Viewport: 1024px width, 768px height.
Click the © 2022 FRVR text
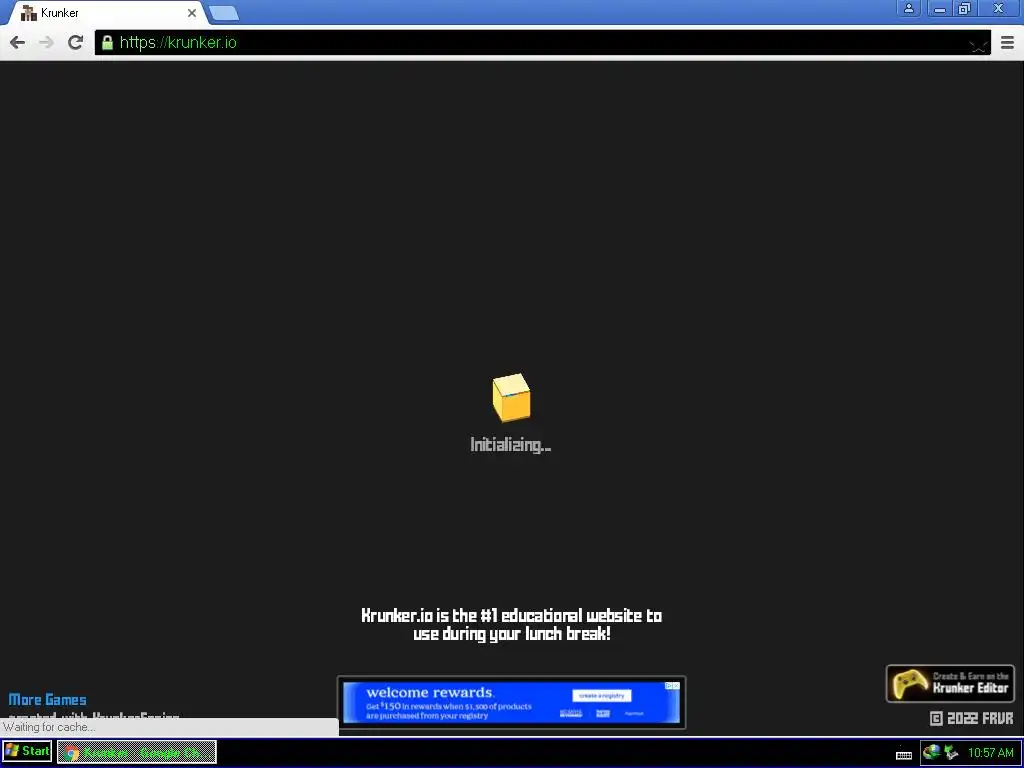click(x=971, y=718)
